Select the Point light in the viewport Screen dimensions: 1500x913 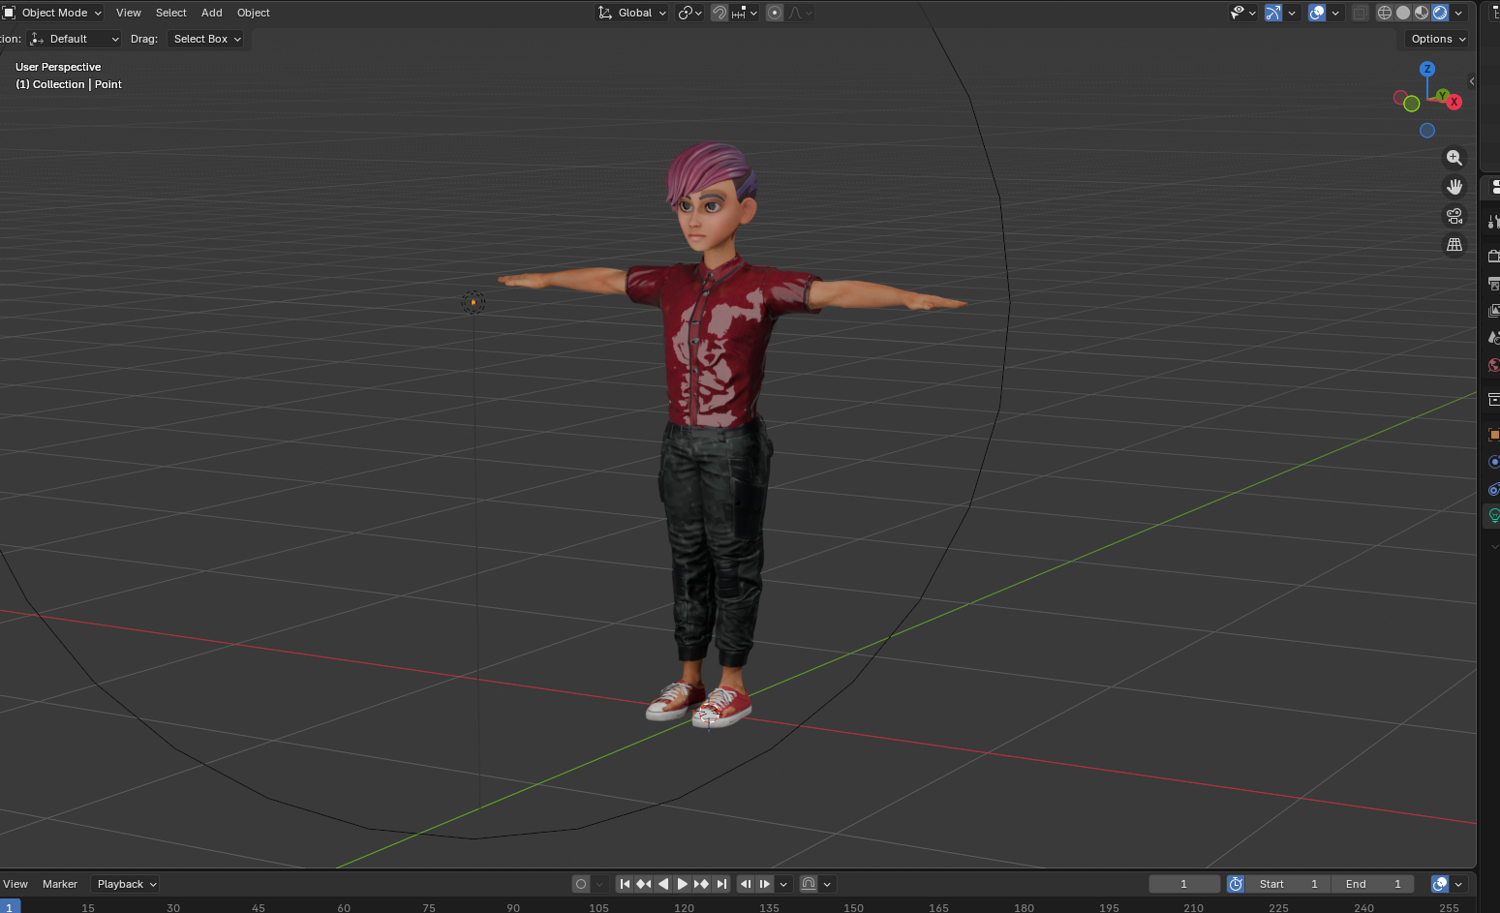coord(473,302)
